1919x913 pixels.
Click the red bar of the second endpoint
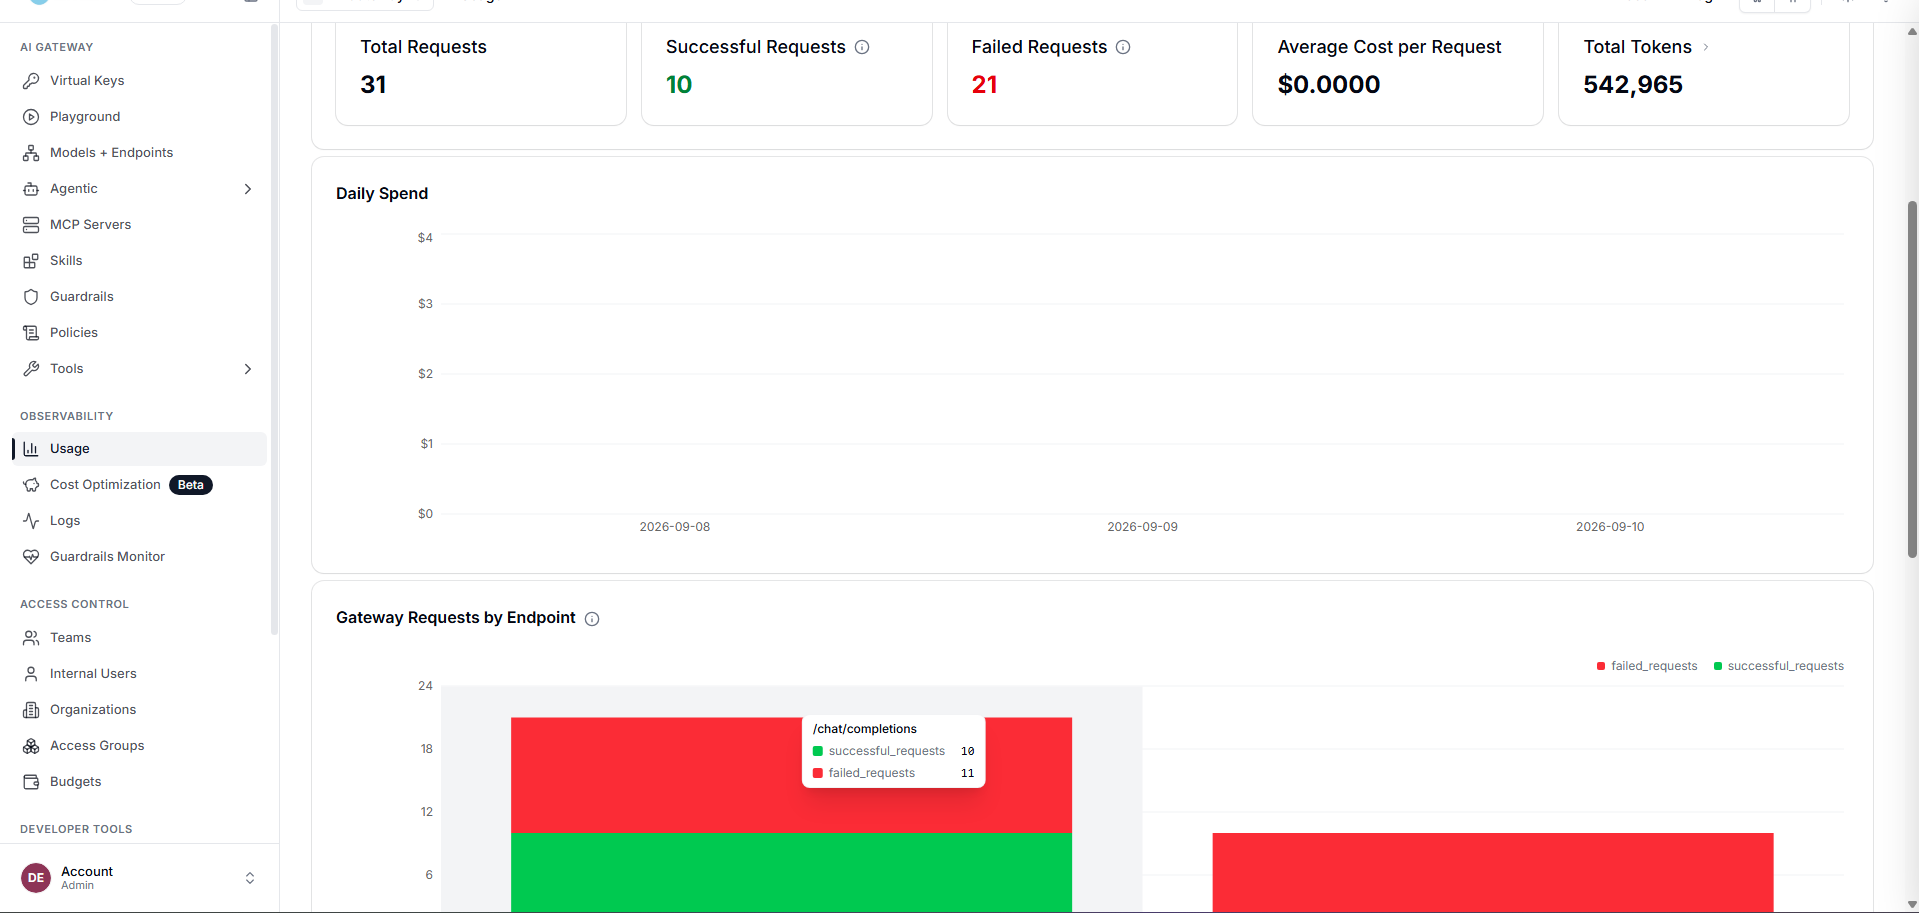[1493, 872]
